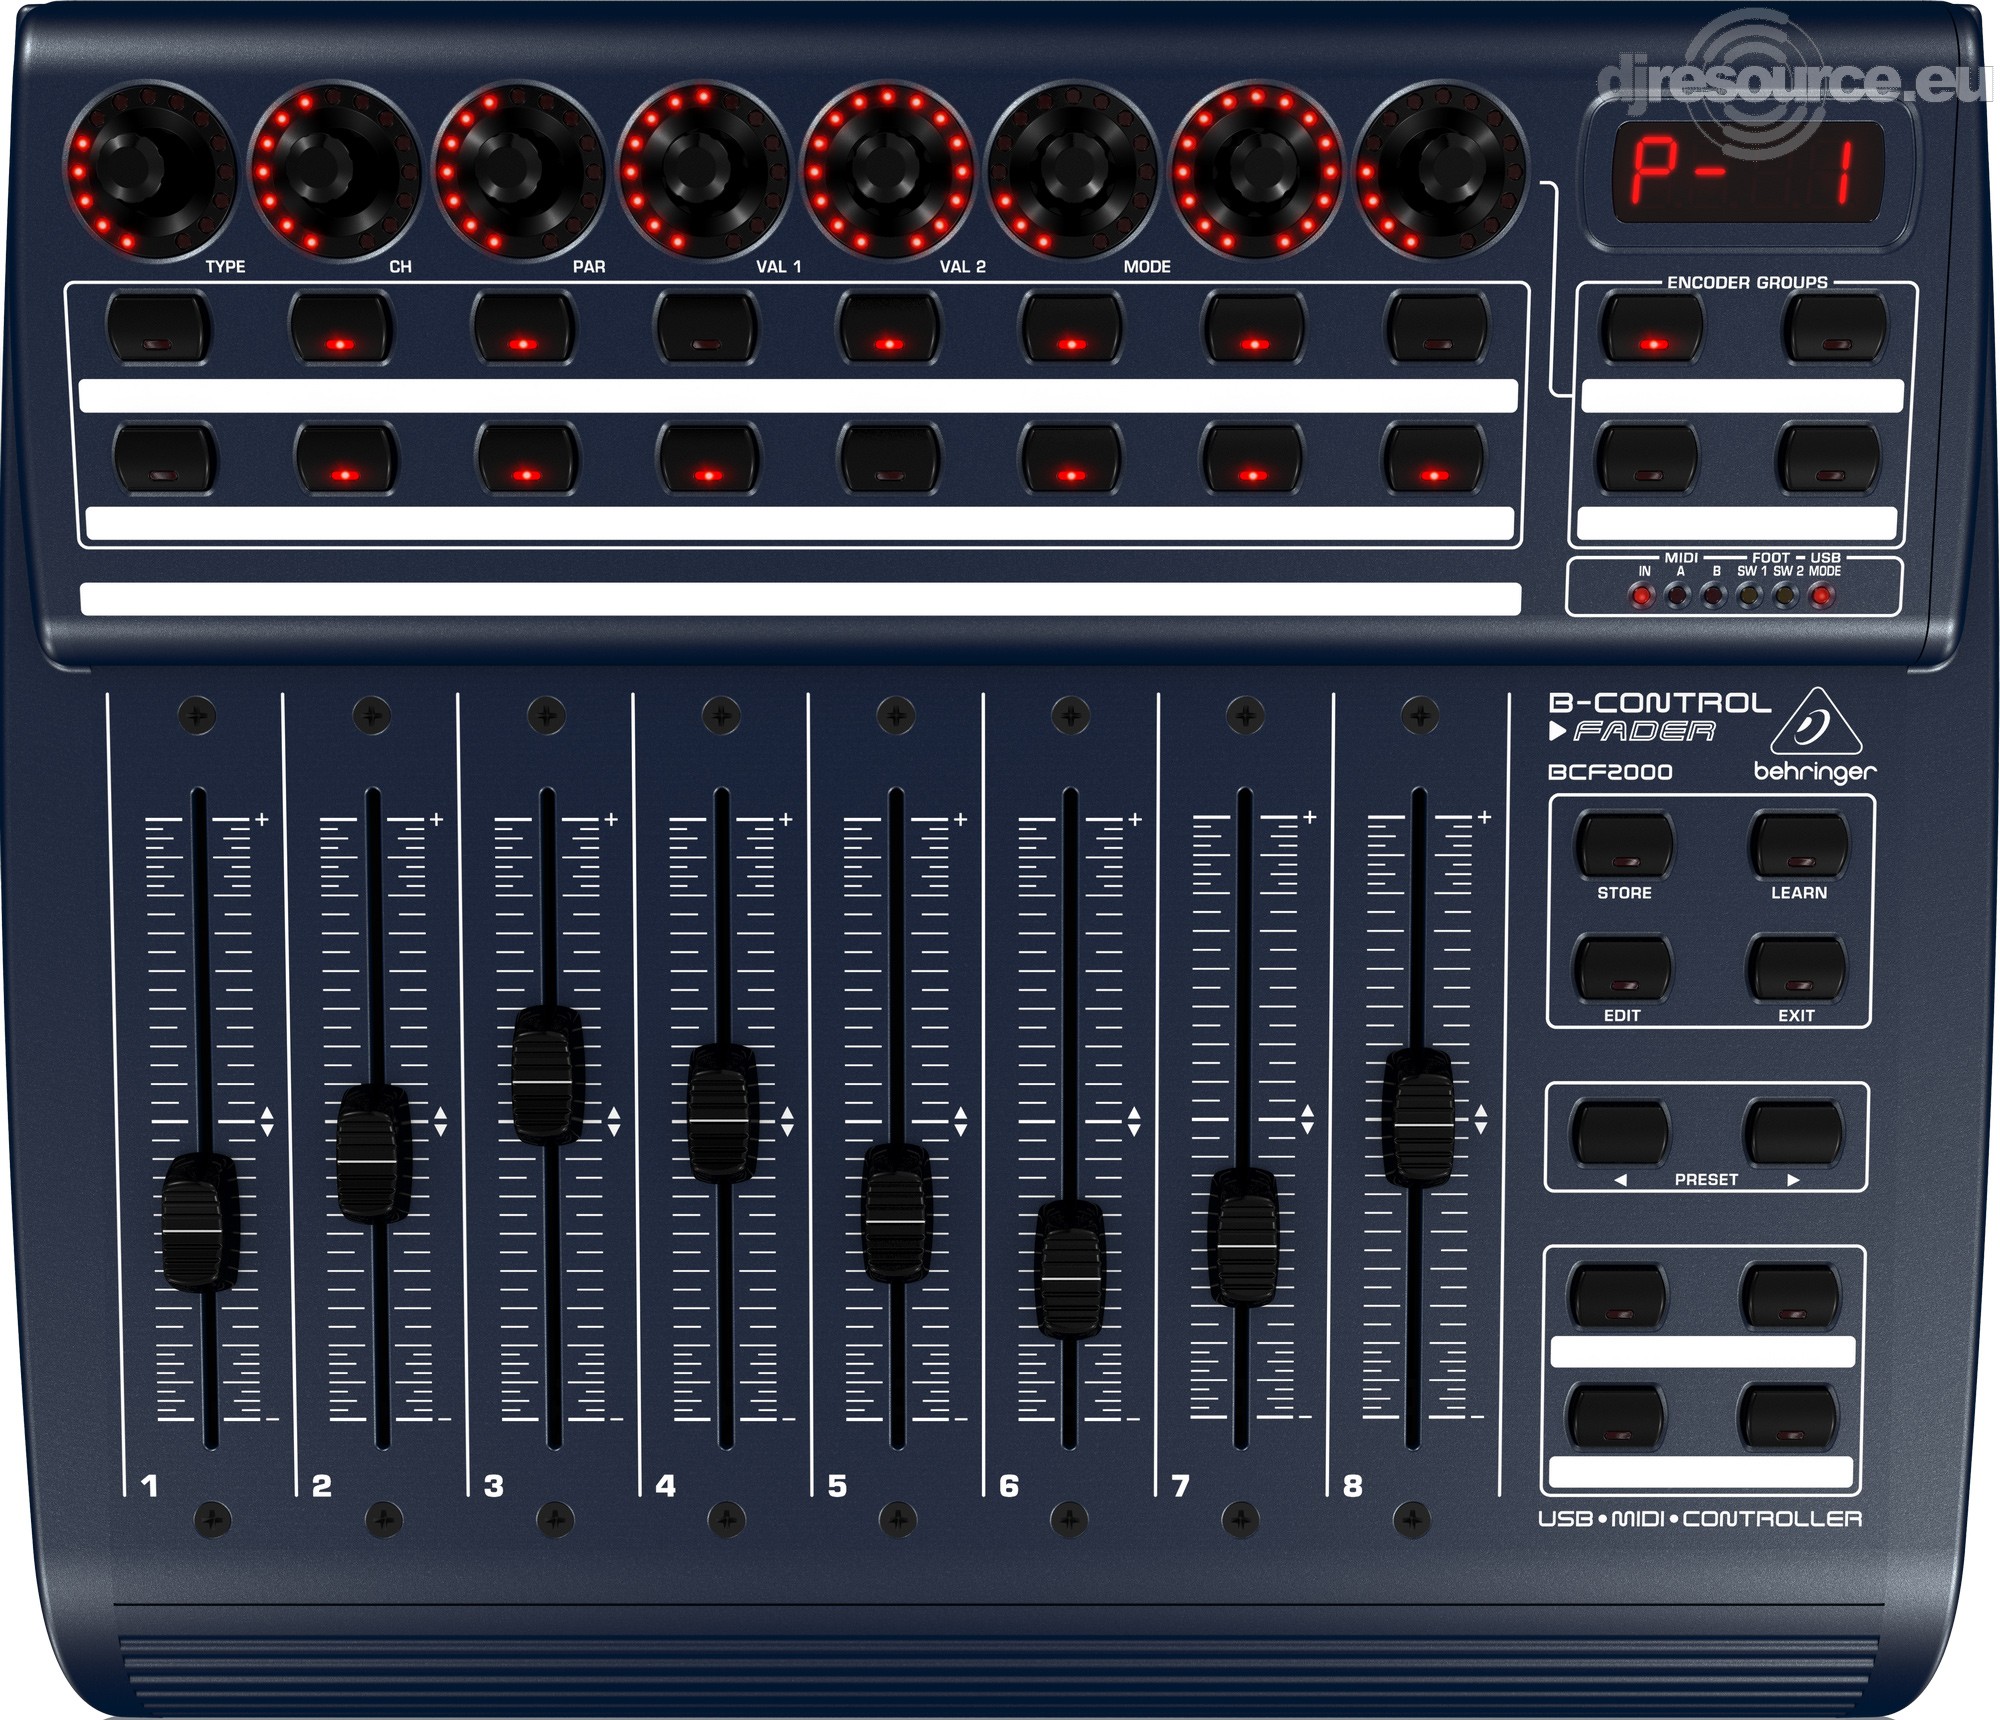Toggle the top-row button under the eighth encoder
2000x1720 pixels.
(1438, 327)
